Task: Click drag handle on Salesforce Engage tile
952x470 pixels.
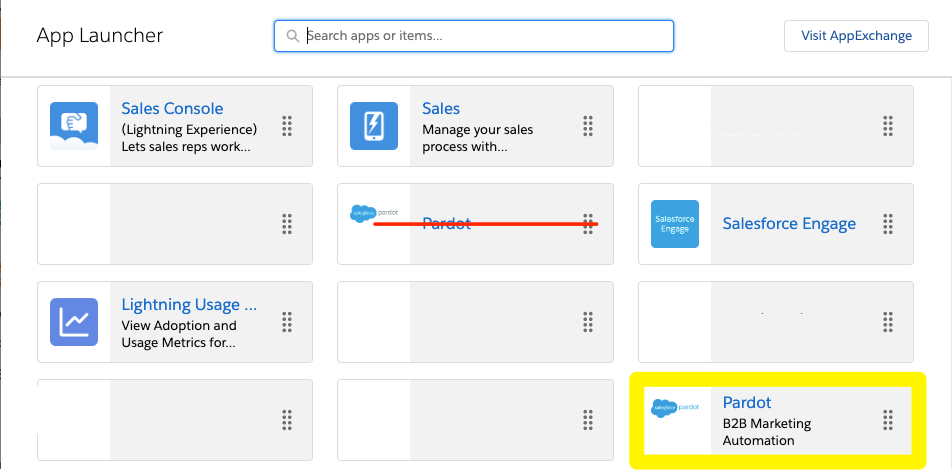Action: coord(888,223)
